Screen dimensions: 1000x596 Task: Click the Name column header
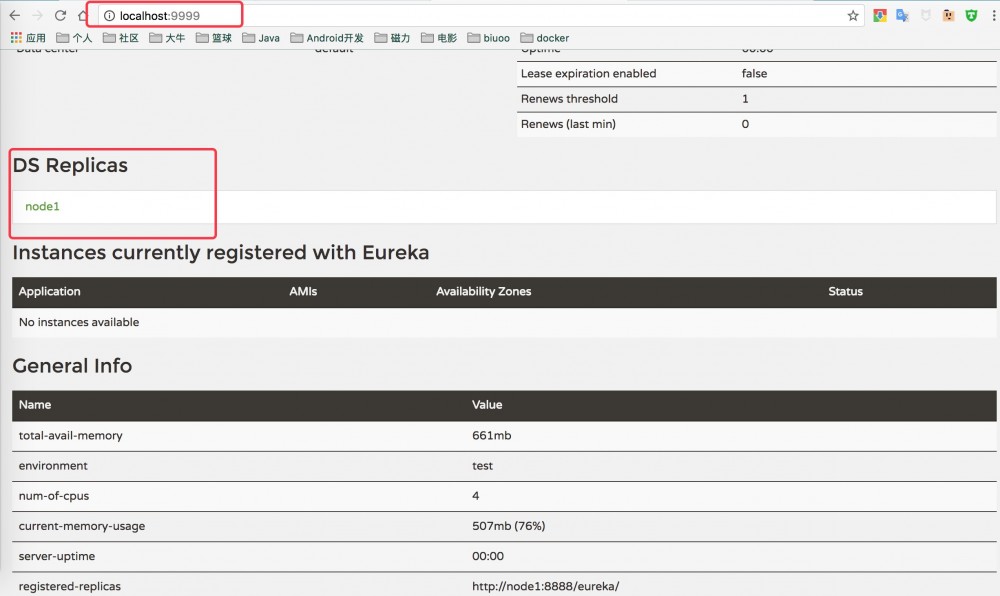click(x=35, y=405)
